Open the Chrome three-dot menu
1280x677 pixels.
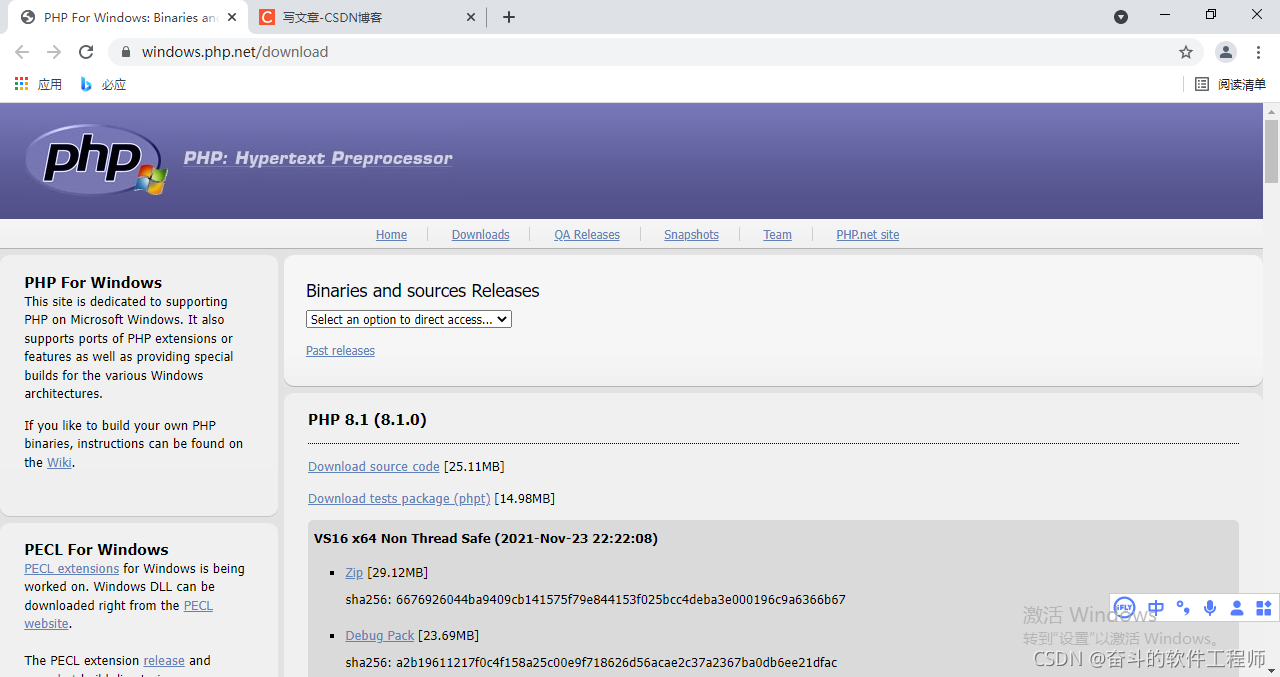(x=1258, y=52)
